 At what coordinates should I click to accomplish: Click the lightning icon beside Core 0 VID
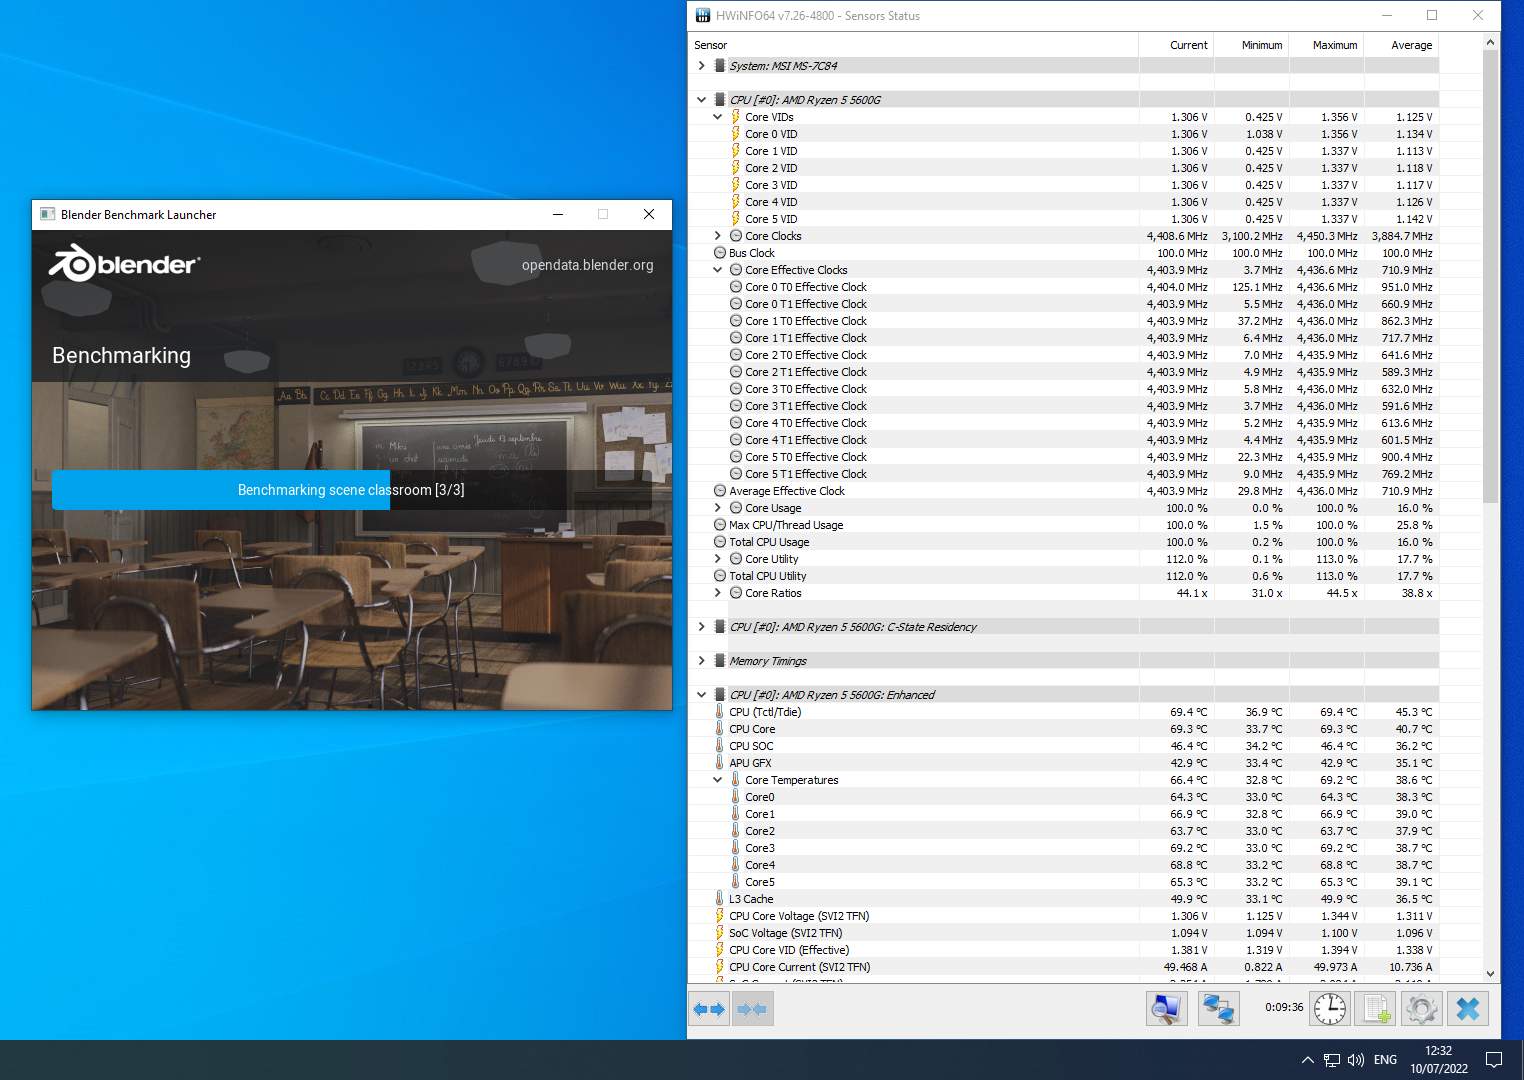736,134
